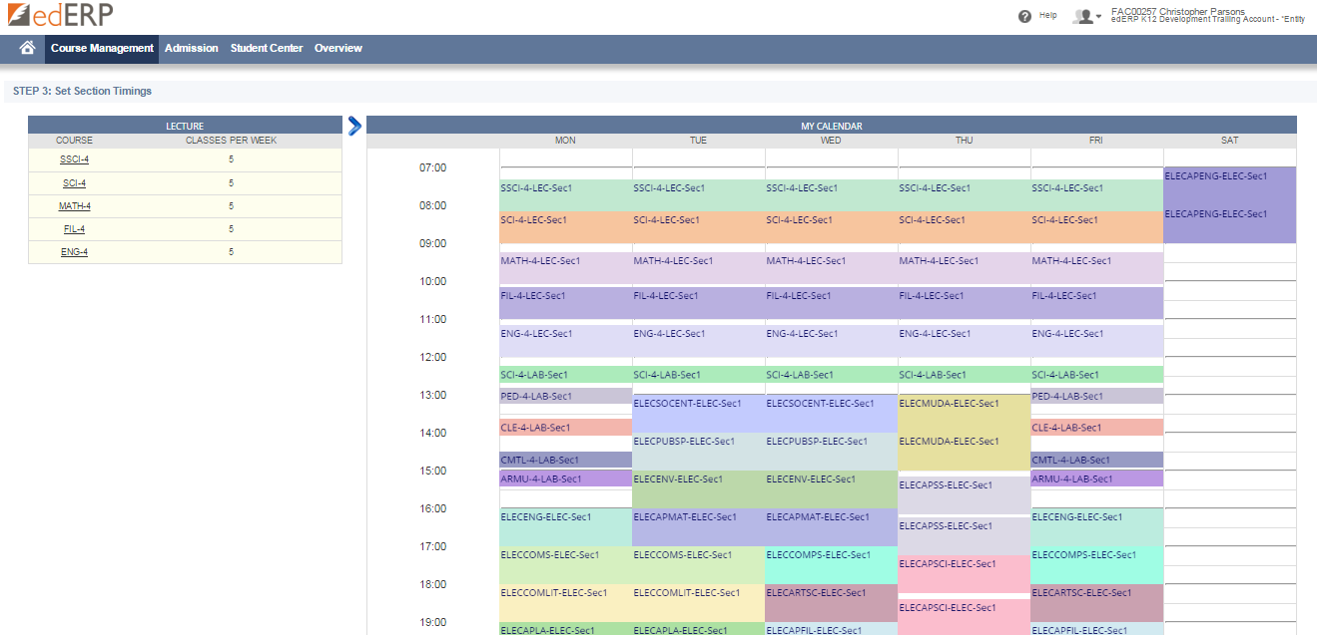
Task: Click the edERP logo
Action: coord(60,15)
